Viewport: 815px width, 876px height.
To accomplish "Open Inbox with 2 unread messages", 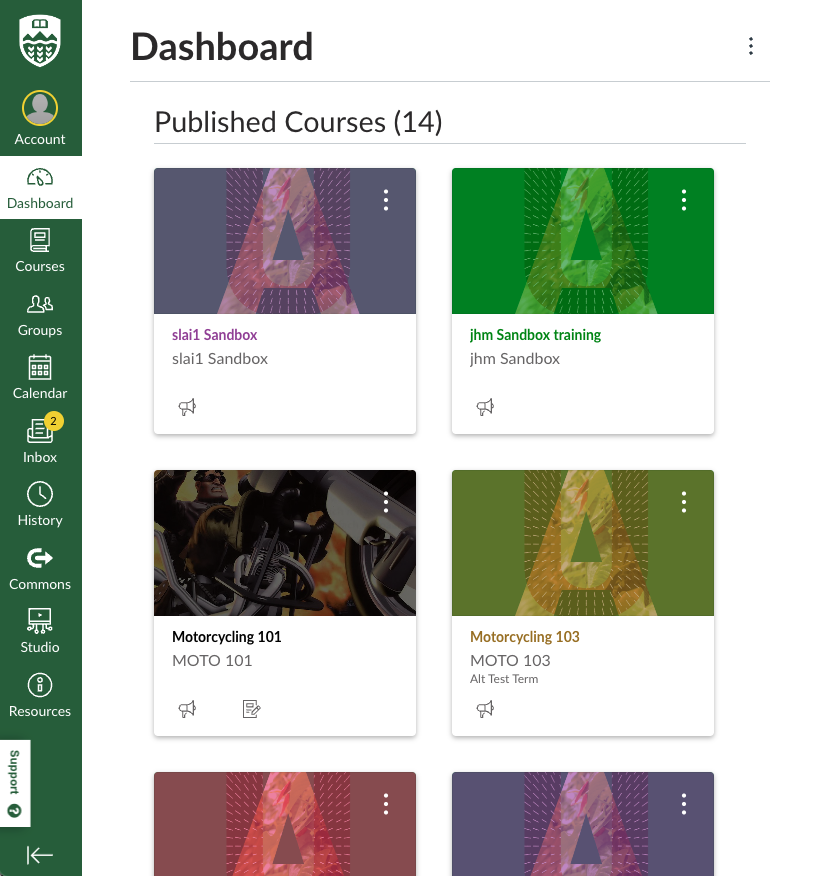I will click(40, 441).
